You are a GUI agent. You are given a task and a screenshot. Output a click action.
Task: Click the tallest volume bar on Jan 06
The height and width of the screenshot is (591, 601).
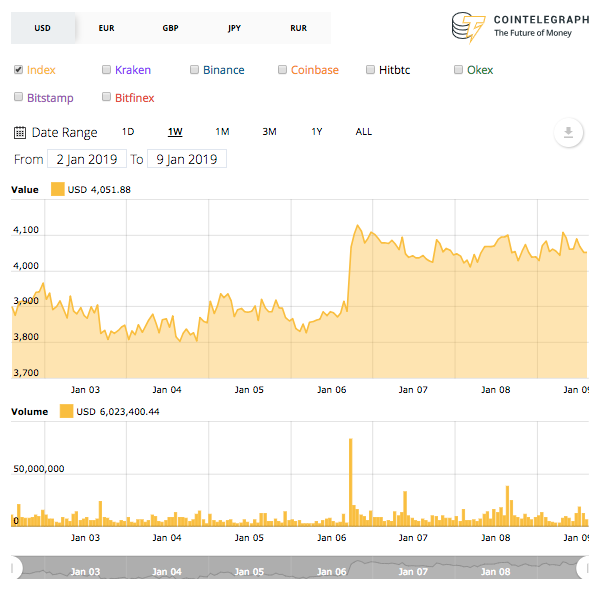click(x=351, y=482)
